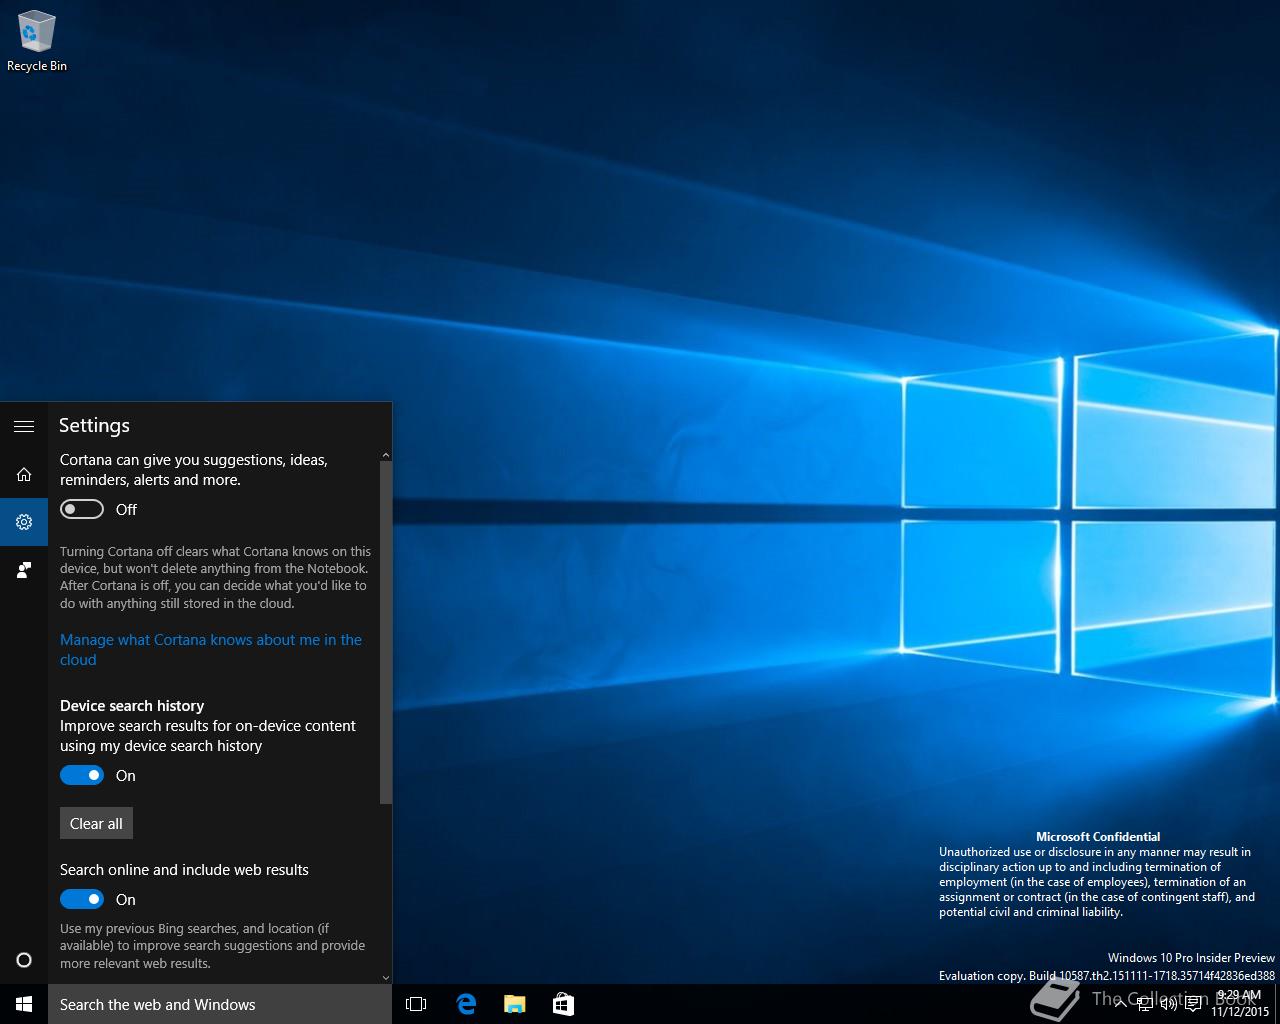The height and width of the screenshot is (1024, 1280).
Task: Click the settings scroll up arrow
Action: (x=386, y=455)
